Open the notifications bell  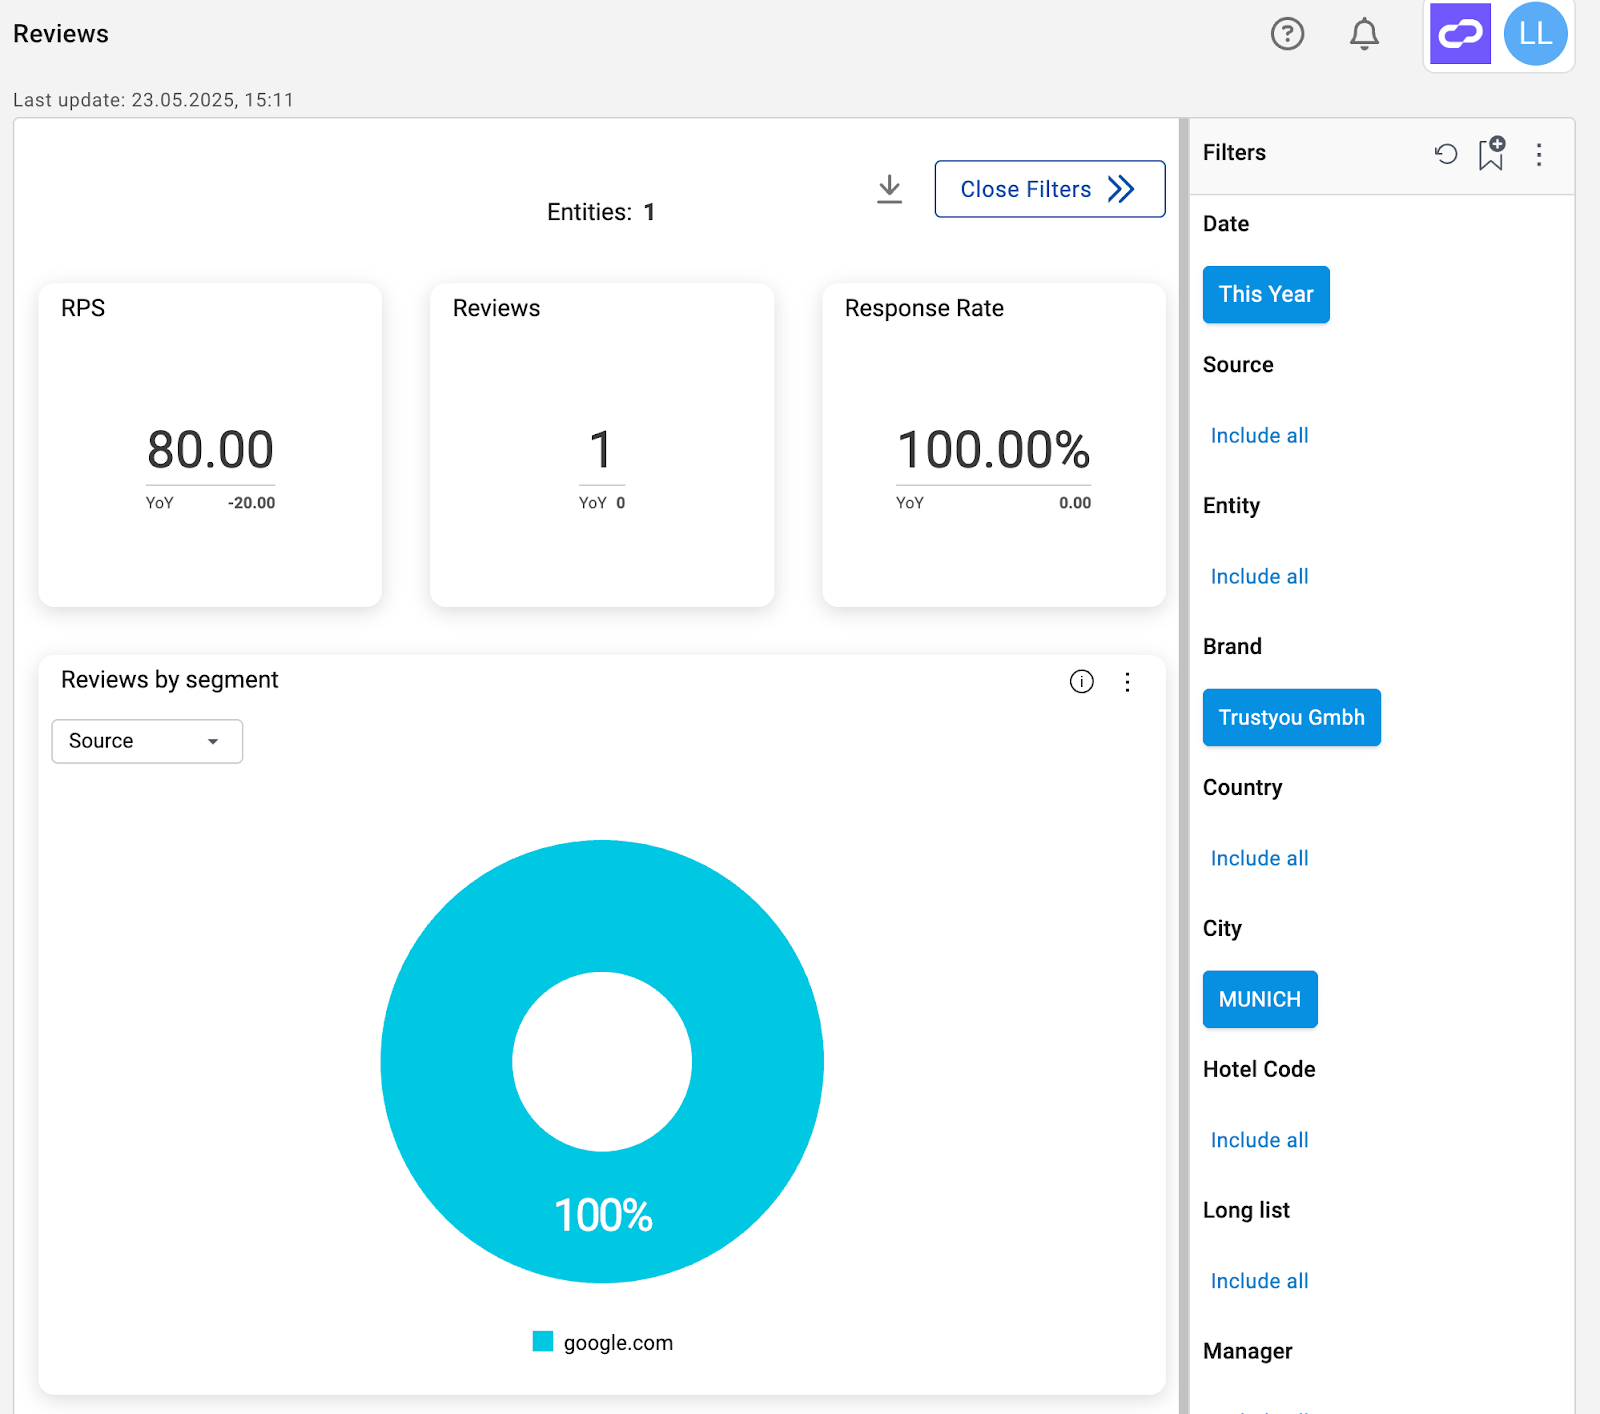(1364, 34)
